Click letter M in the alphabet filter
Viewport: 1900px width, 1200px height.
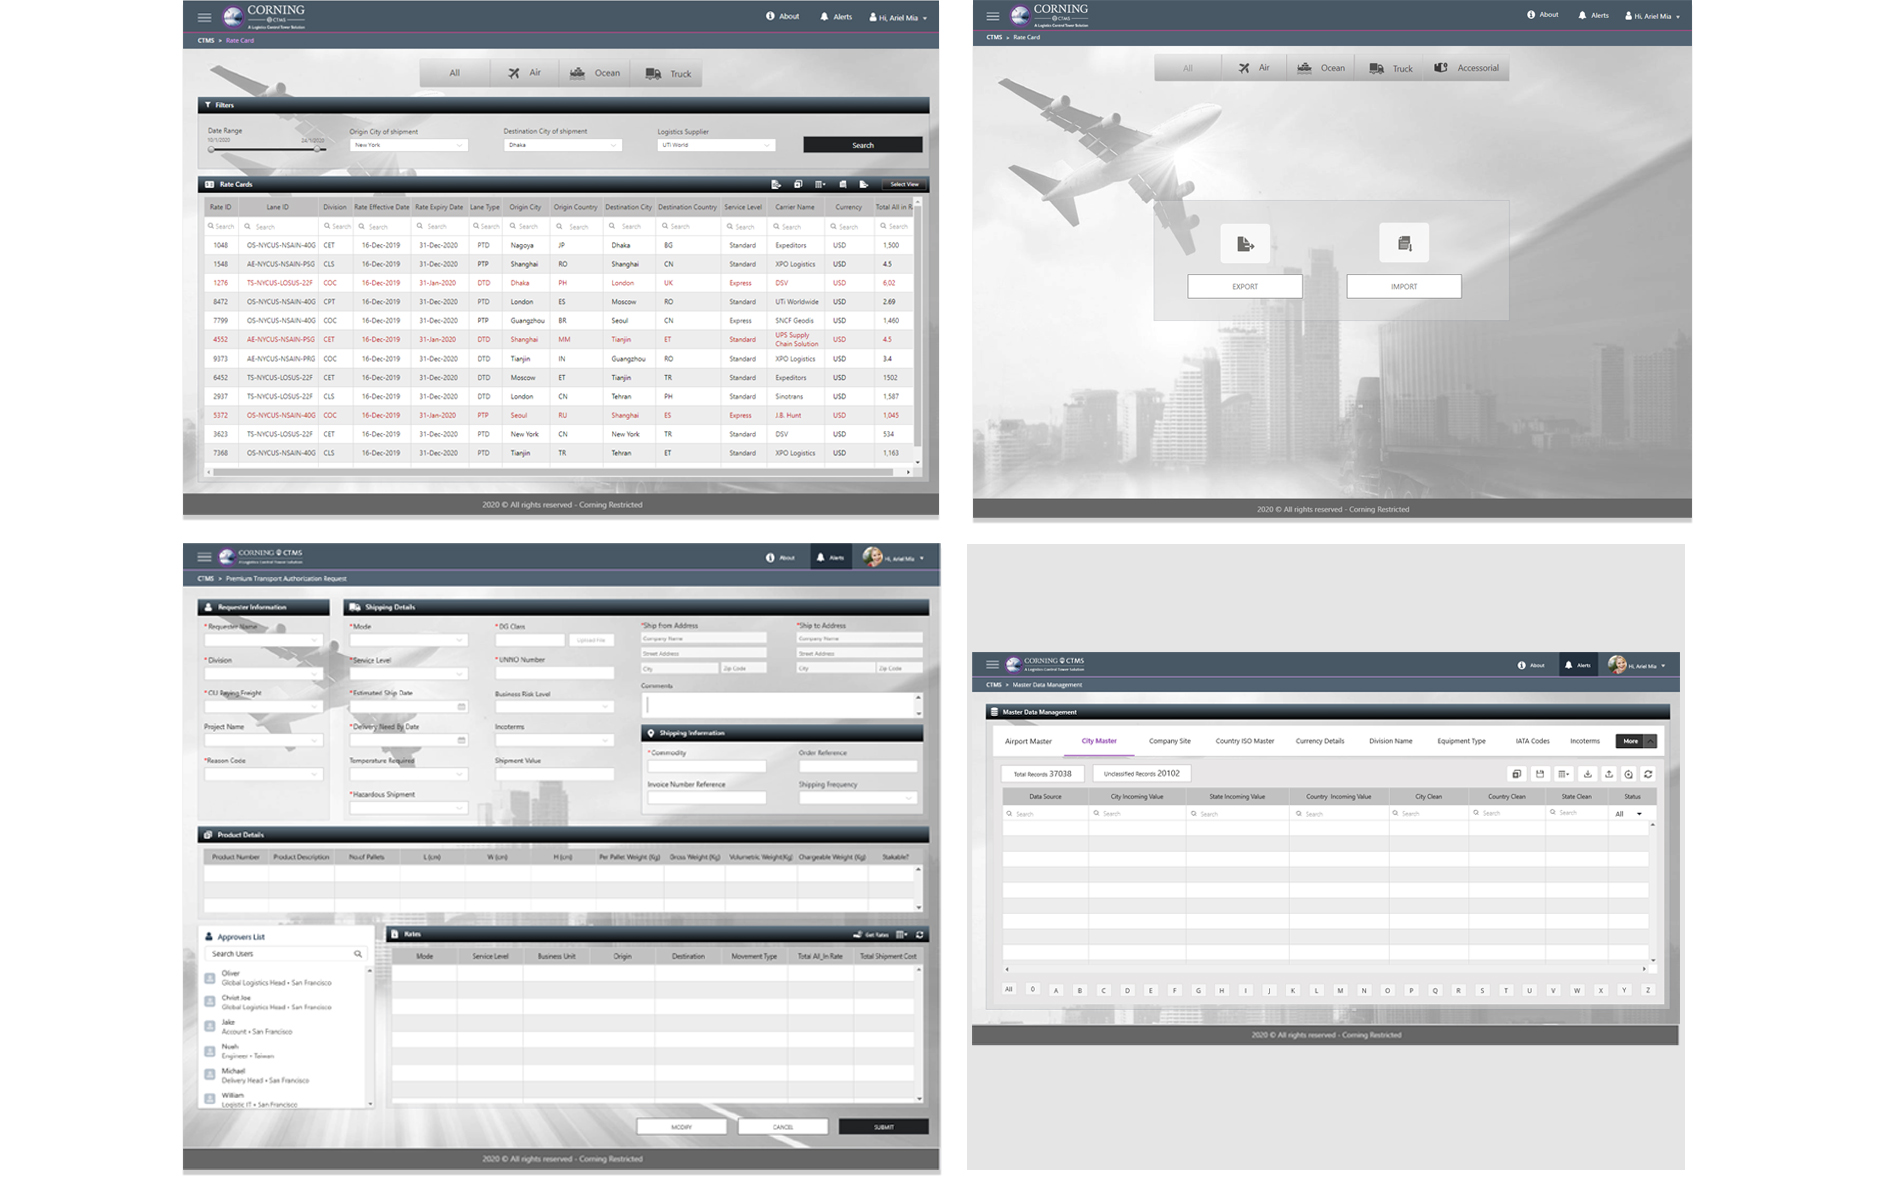point(1340,990)
